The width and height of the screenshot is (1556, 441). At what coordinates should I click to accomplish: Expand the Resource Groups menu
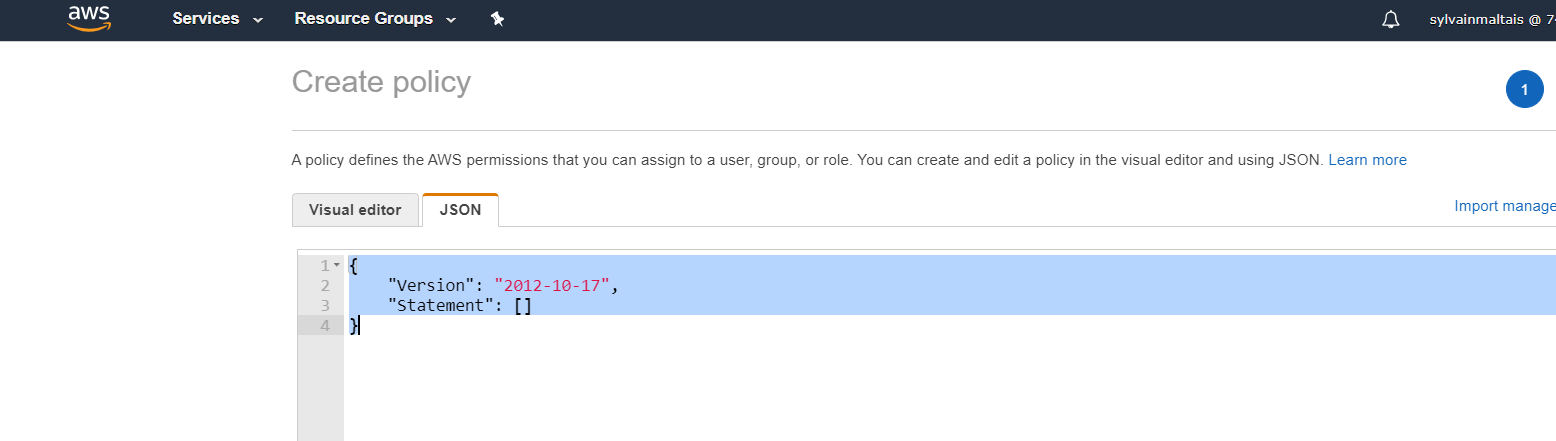(x=375, y=19)
